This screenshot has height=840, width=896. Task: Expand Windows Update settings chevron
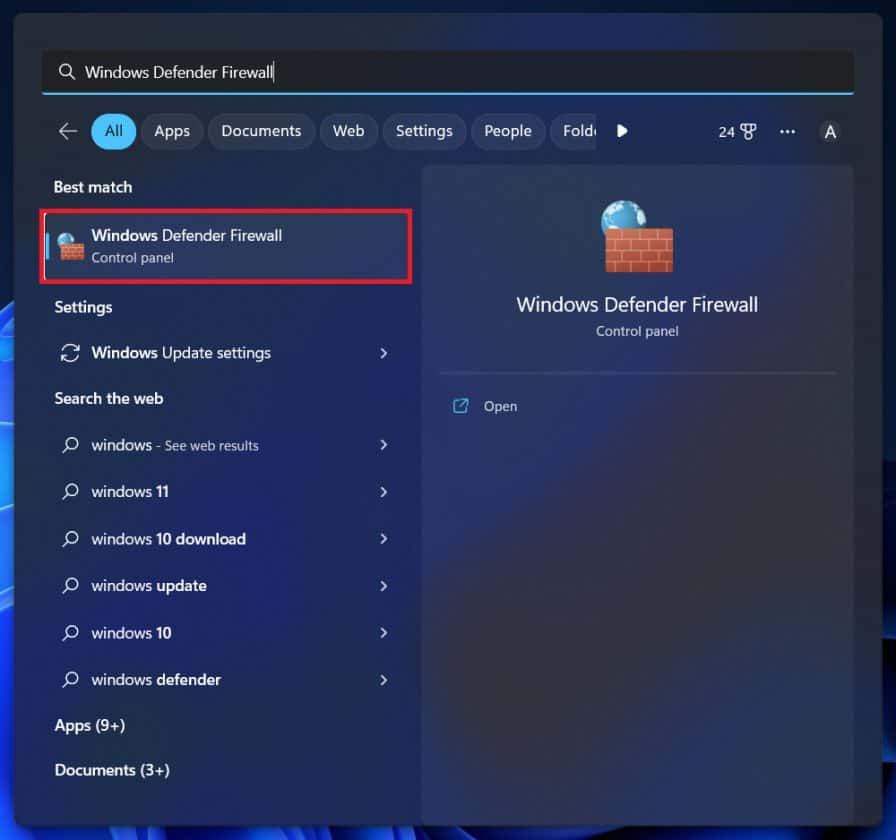pyautogui.click(x=384, y=353)
